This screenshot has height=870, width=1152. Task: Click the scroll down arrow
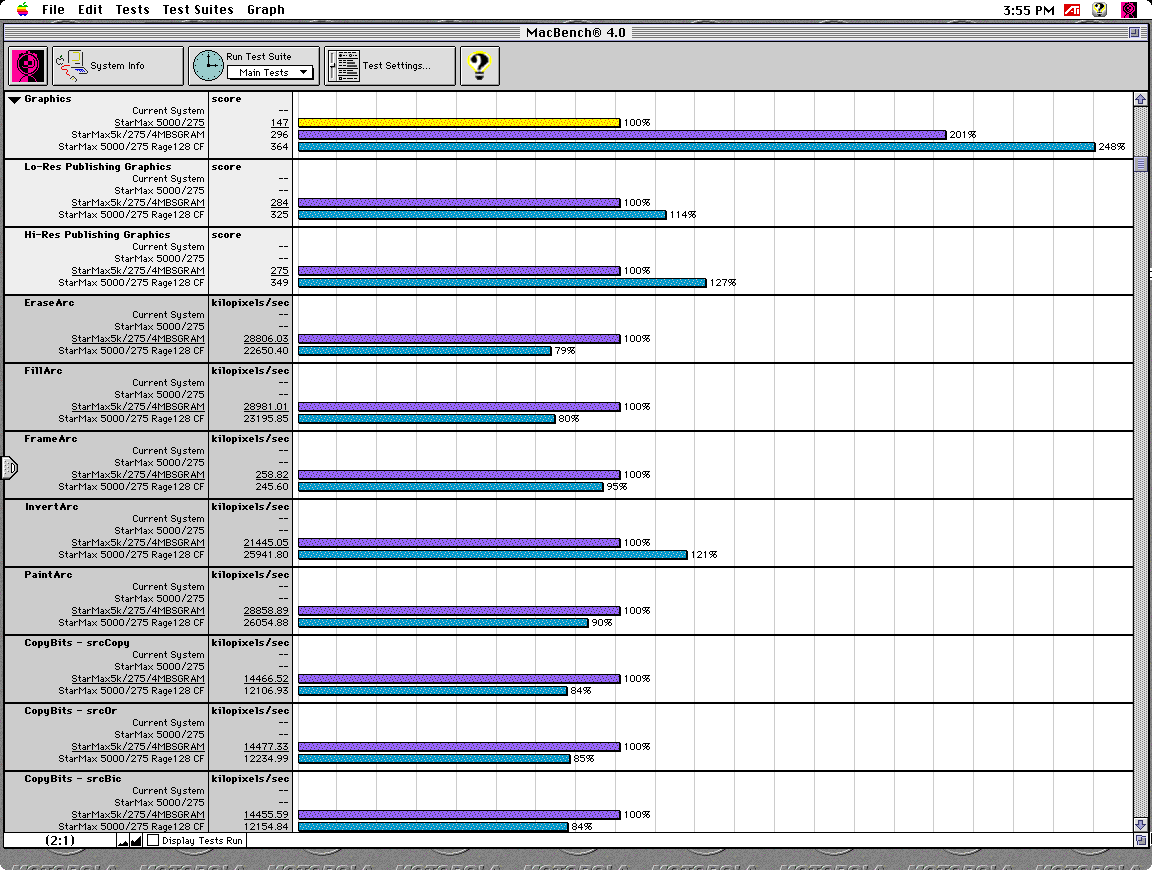coord(1140,824)
